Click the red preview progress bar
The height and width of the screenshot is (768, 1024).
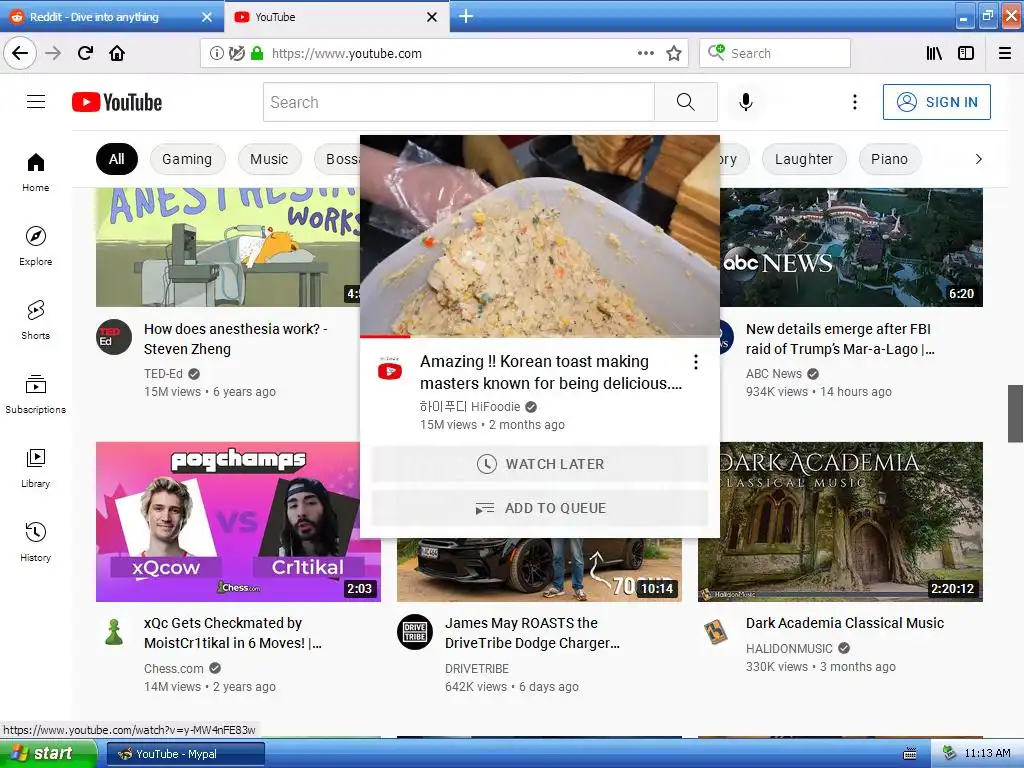(385, 336)
